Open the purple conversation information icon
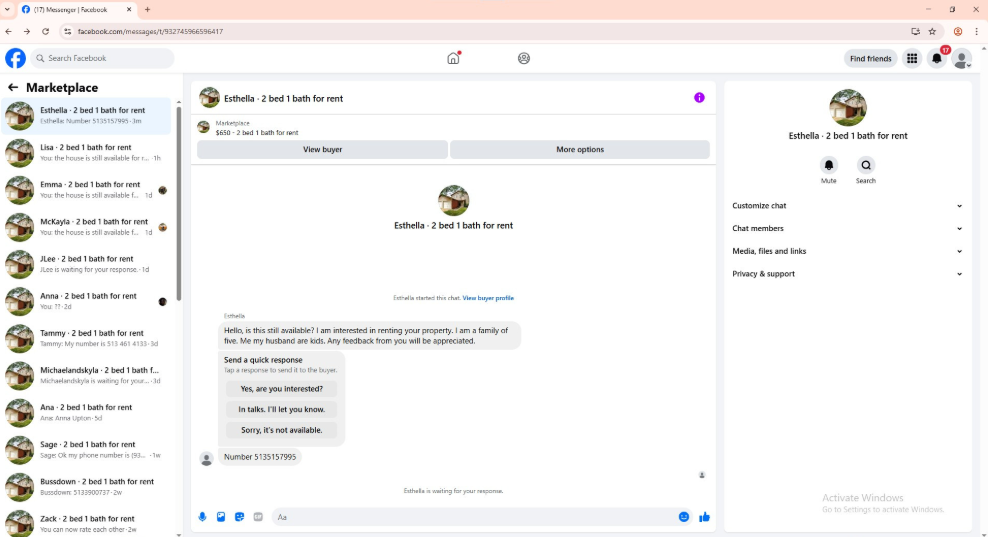Image resolution: width=988 pixels, height=537 pixels. click(x=699, y=98)
